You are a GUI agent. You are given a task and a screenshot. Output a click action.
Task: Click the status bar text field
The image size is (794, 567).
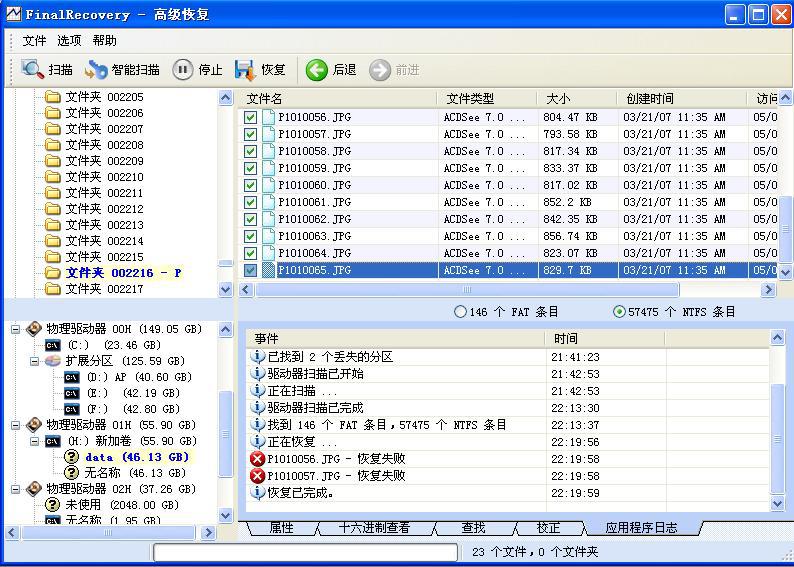point(306,552)
